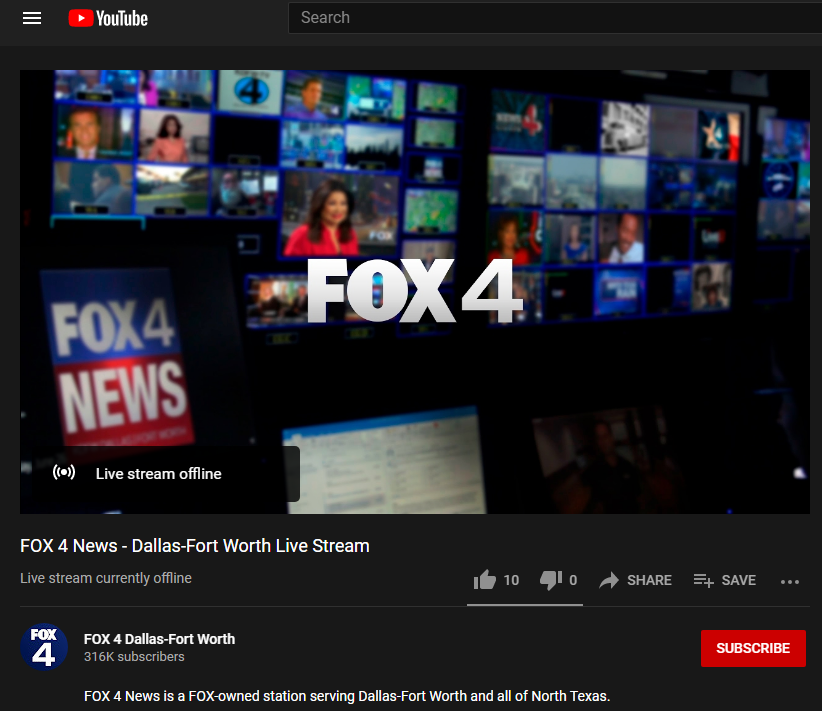Open the hamburger guide menu

(x=32, y=18)
